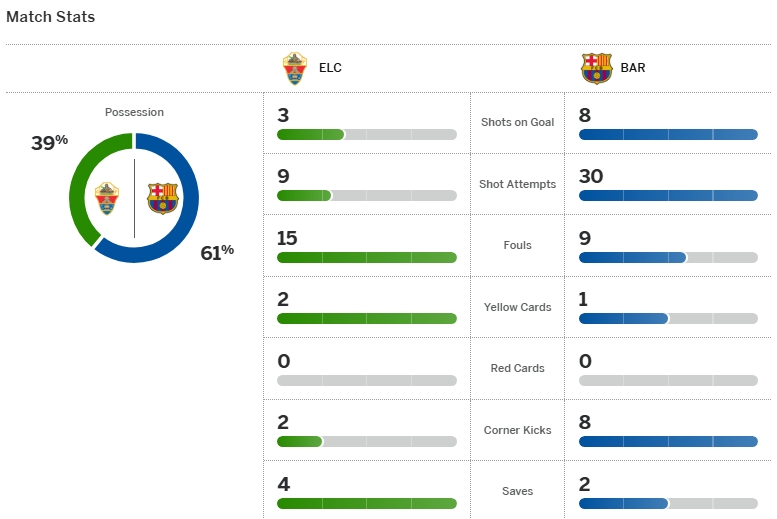This screenshot has width=777, height=519.
Task: Click Elche's Saves bar
Action: point(366,503)
